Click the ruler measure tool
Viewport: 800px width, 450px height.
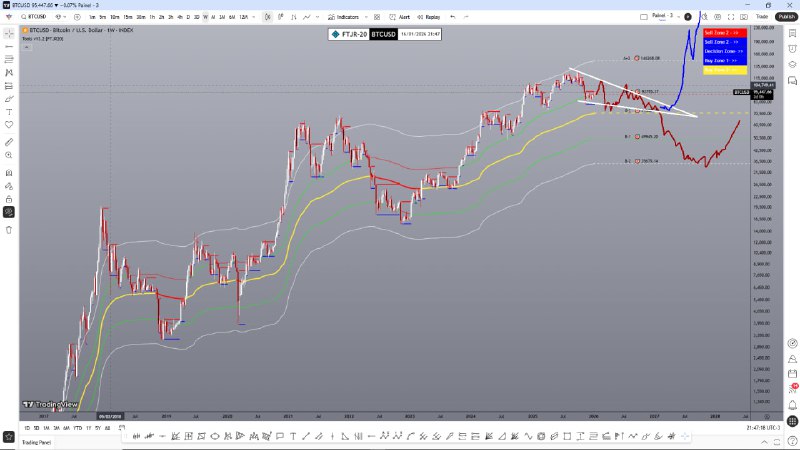[x=9, y=142]
